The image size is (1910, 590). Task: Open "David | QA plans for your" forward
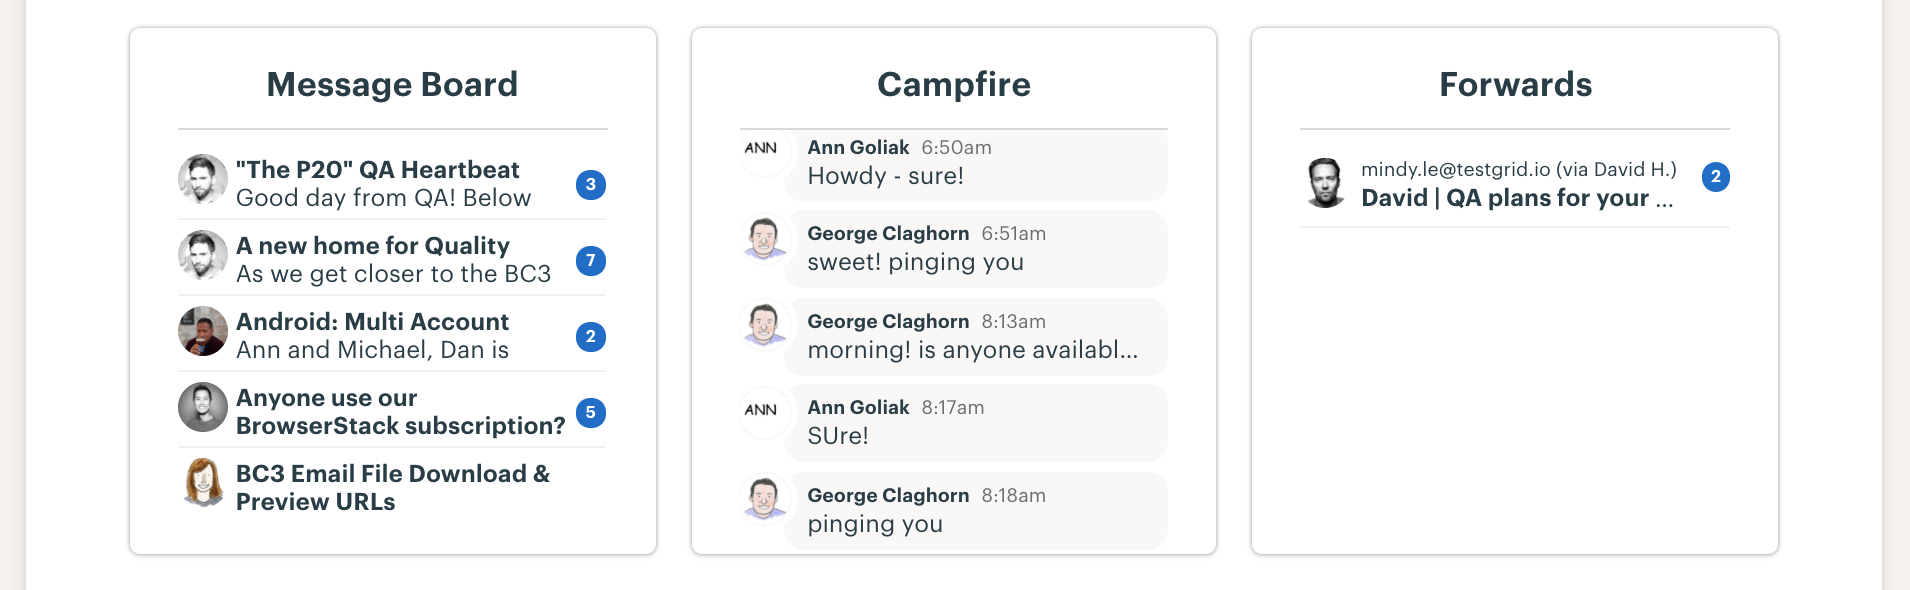point(1517,198)
